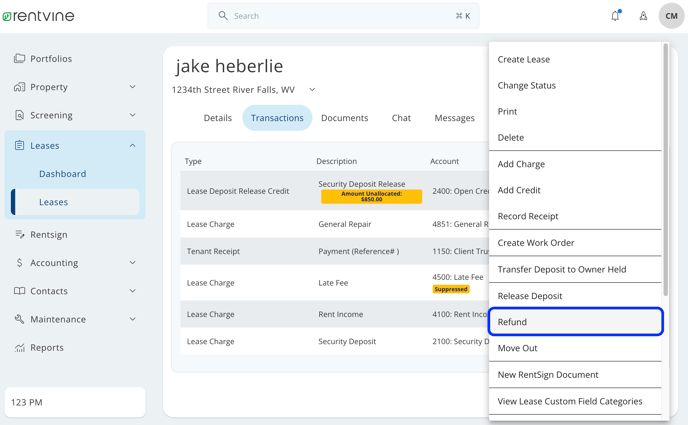
Task: Click the General Repair description cell
Action: [344, 224]
